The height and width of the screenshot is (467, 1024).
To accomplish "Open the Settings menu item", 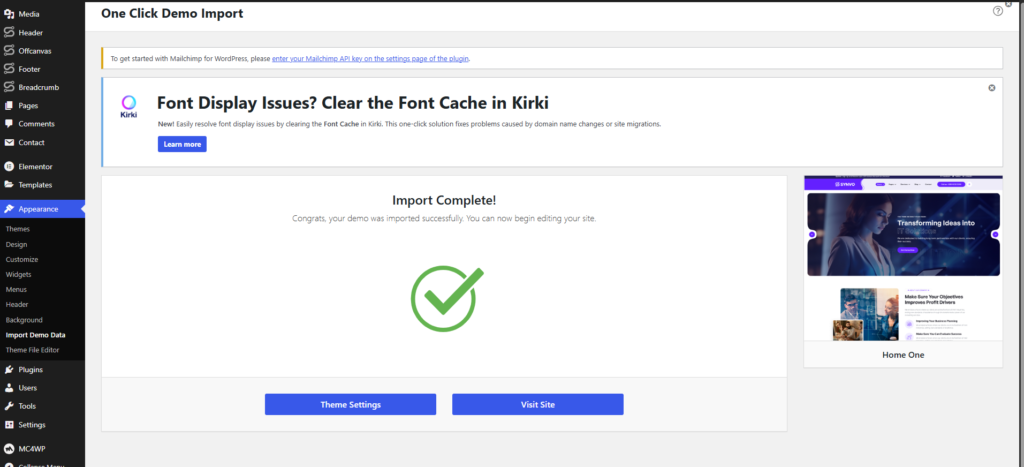I will coord(31,424).
